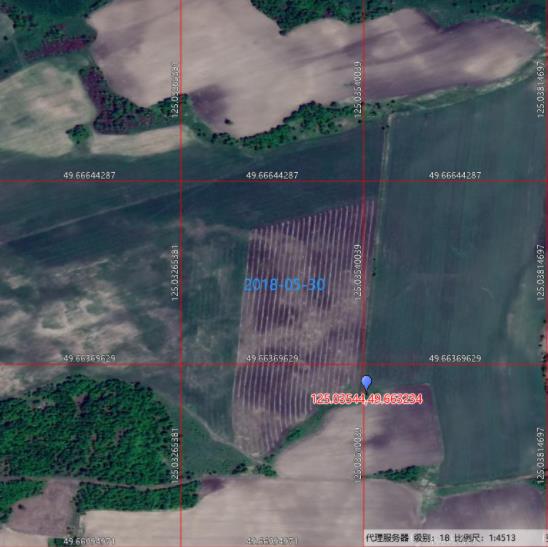Click the top-right 125.03814697 longitude label
The image size is (548, 547).
541,89
